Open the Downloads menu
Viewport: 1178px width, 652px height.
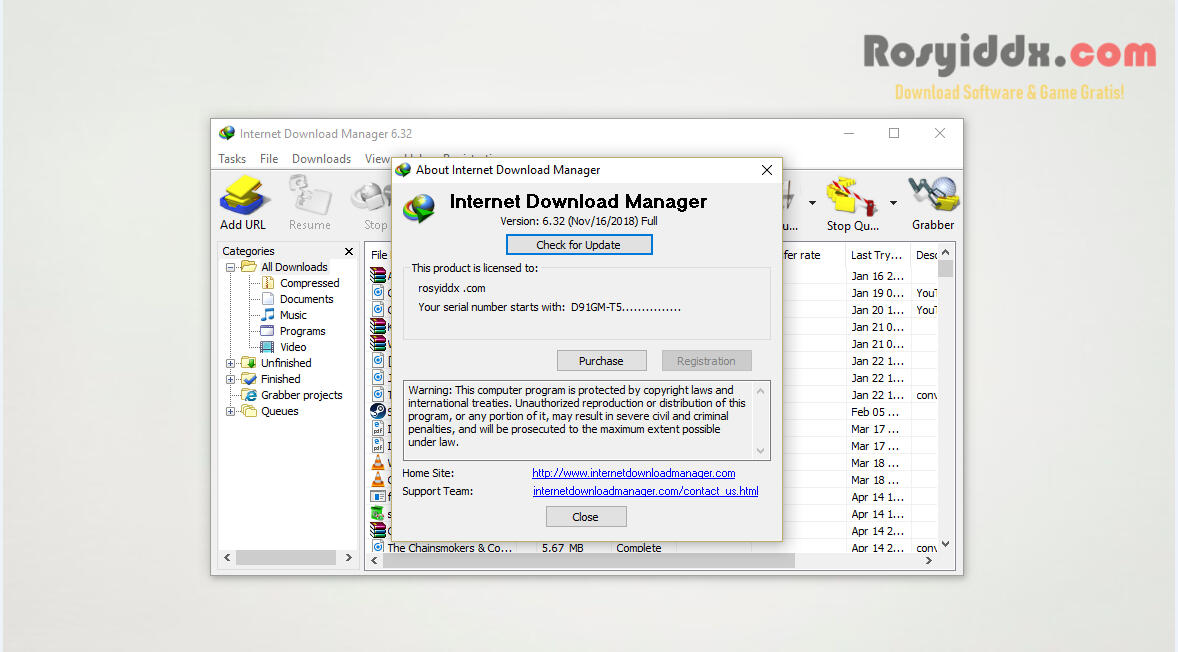322,158
